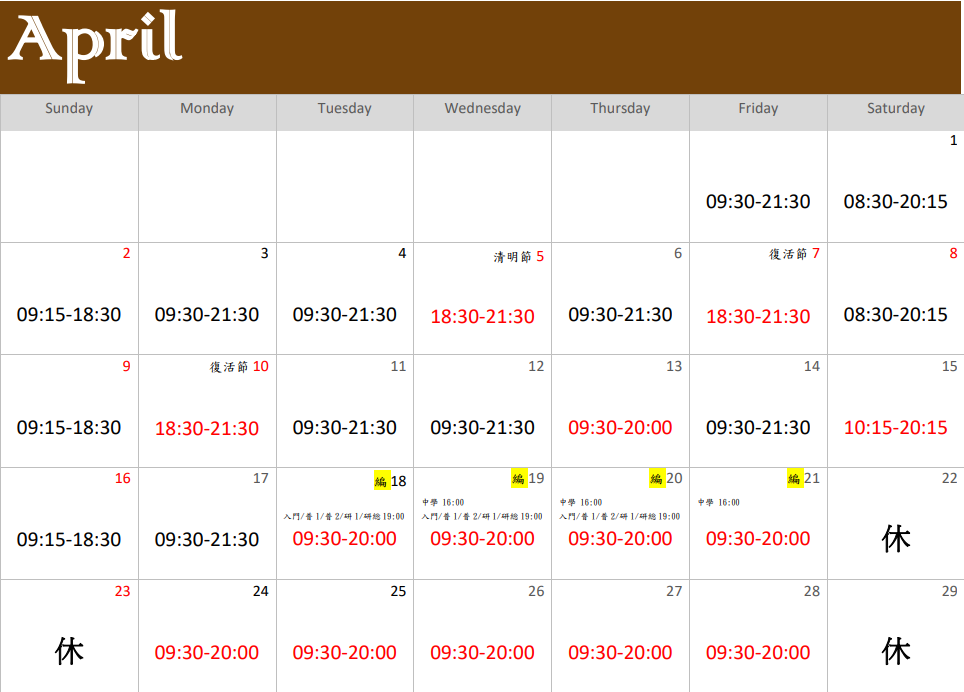The width and height of the screenshot is (964, 692).
Task: Click the yellow 編 mark on April 21
Action: [x=795, y=478]
